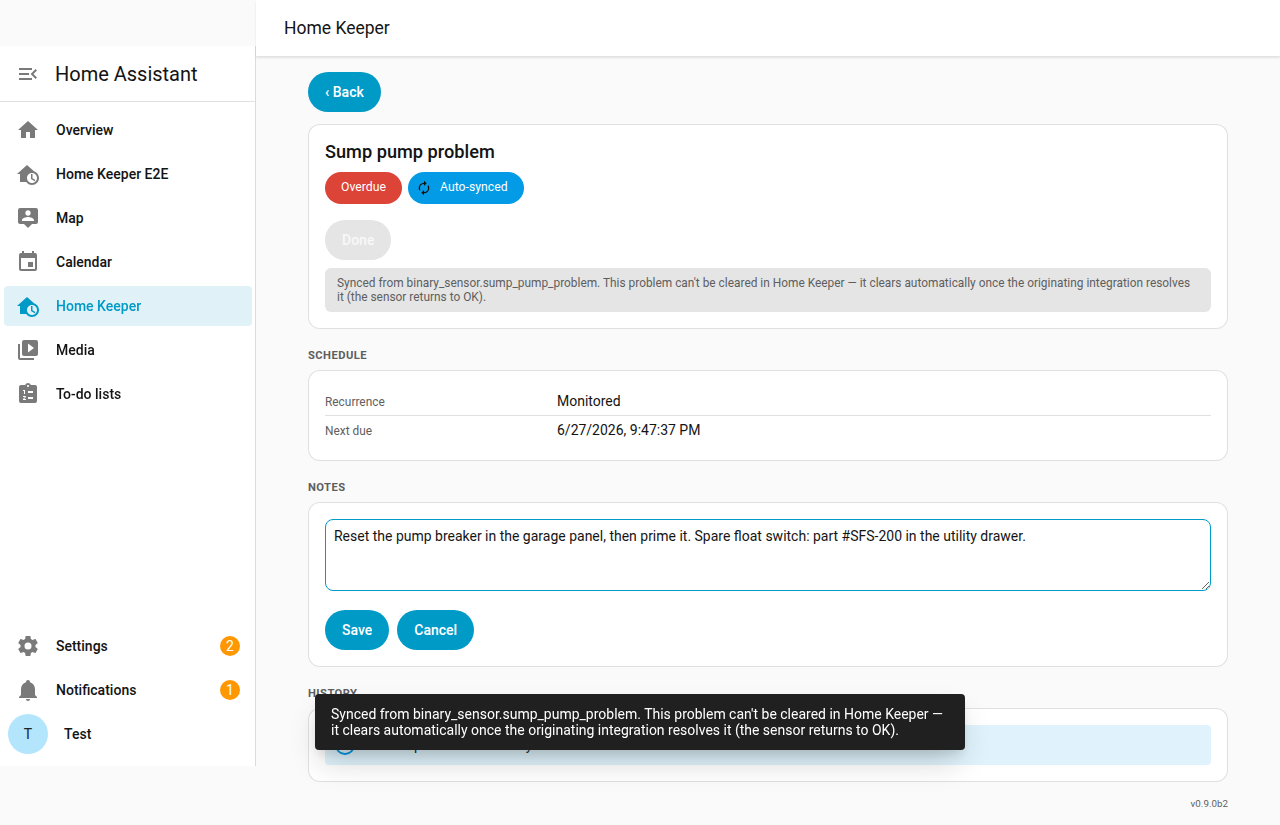Viewport: 1280px width, 825px height.
Task: Collapse the sidebar with the menu icon
Action: (28, 74)
